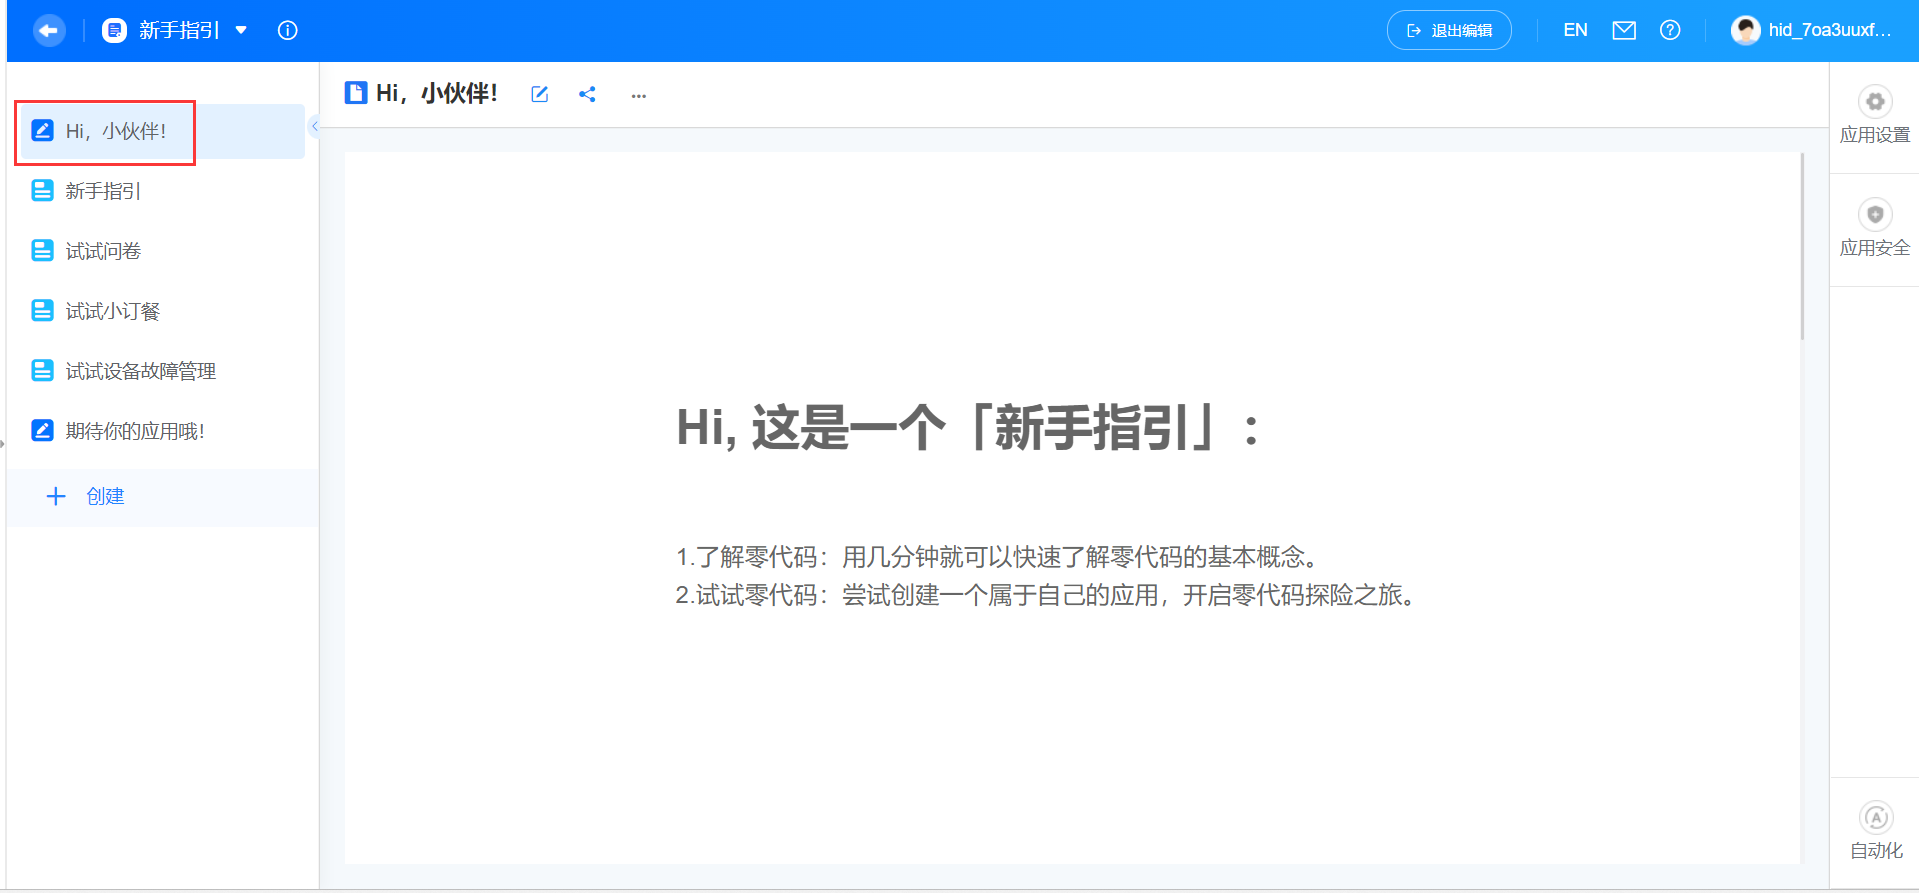Click the edit page pencil icon
Viewport: 1919px width, 893px height.
click(540, 94)
